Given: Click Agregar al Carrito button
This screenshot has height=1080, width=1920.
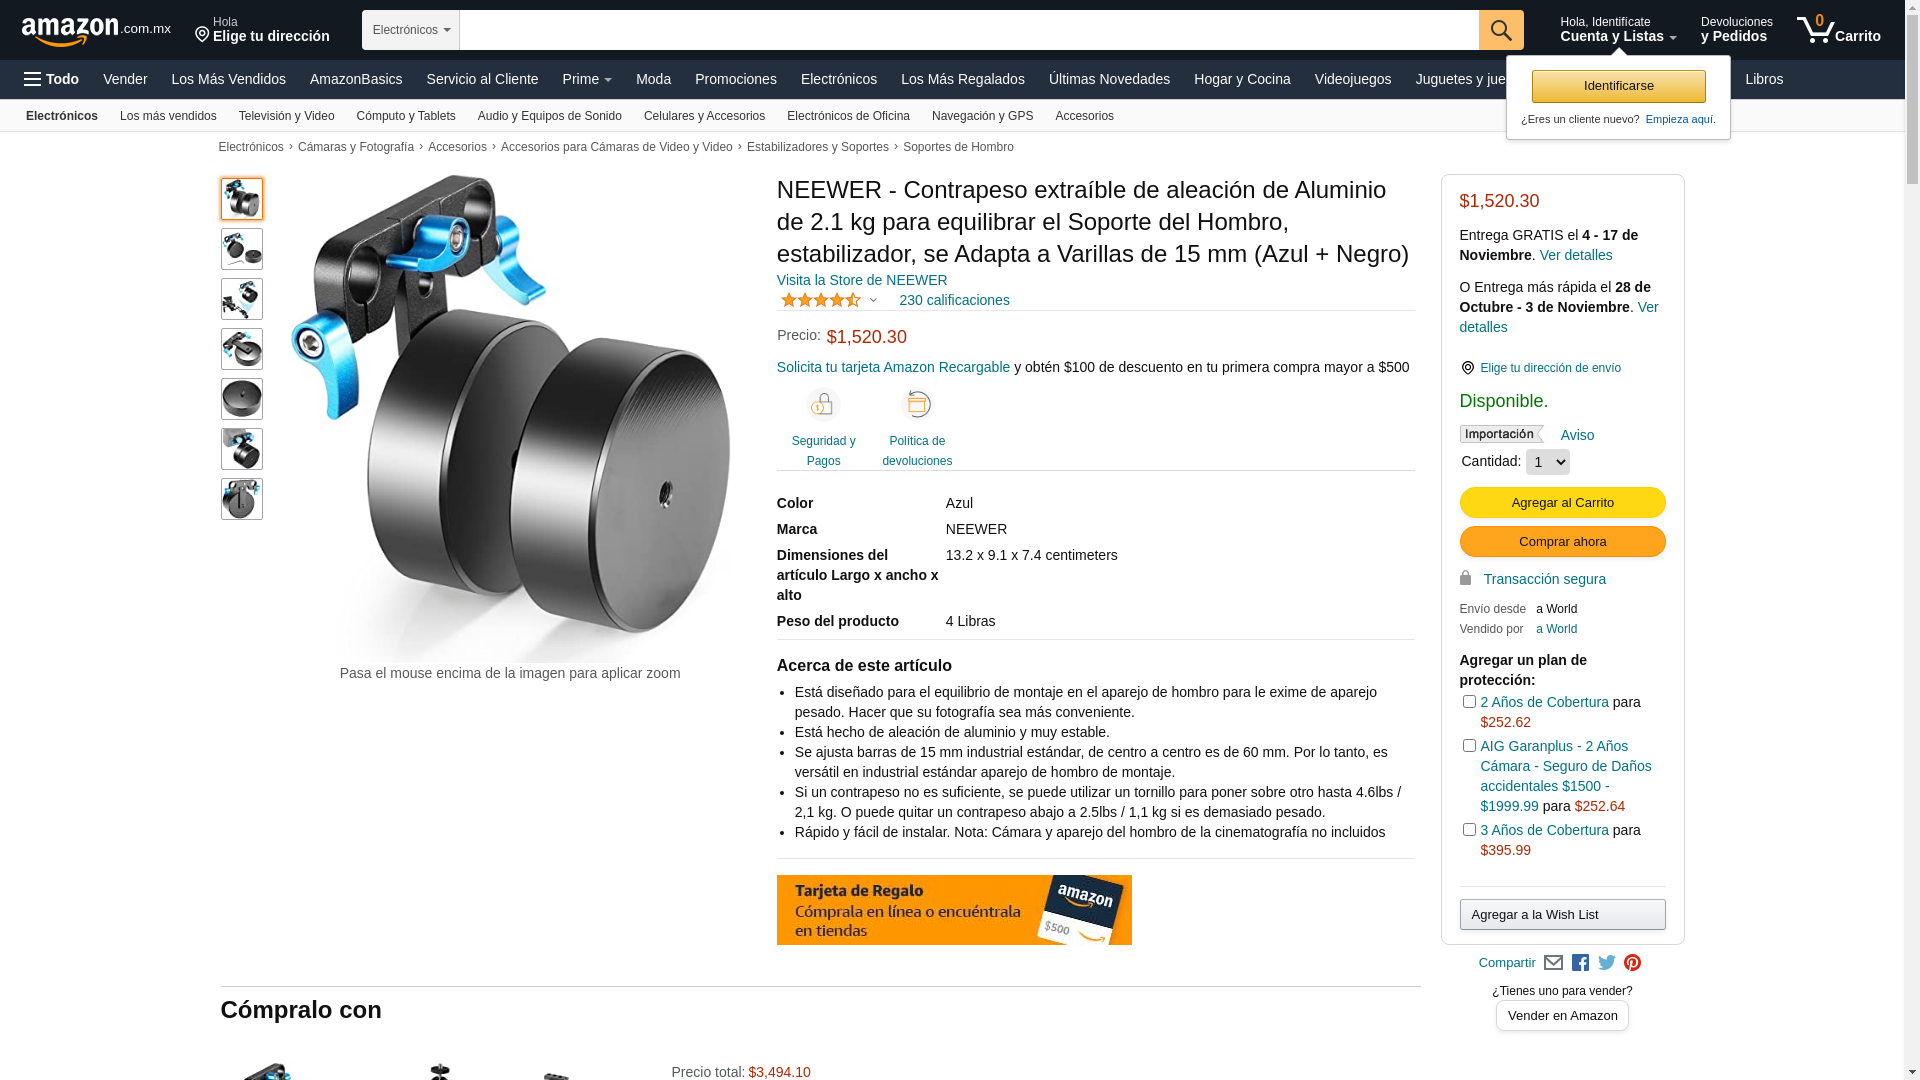Looking at the screenshot, I should (x=1562, y=503).
